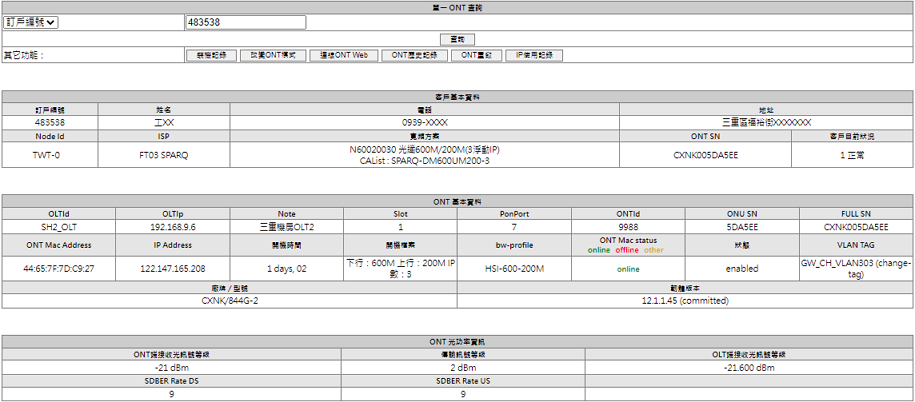Open the 訂戶編號 search type dropdown
Viewport: 915px width, 402px height.
[x=31, y=22]
